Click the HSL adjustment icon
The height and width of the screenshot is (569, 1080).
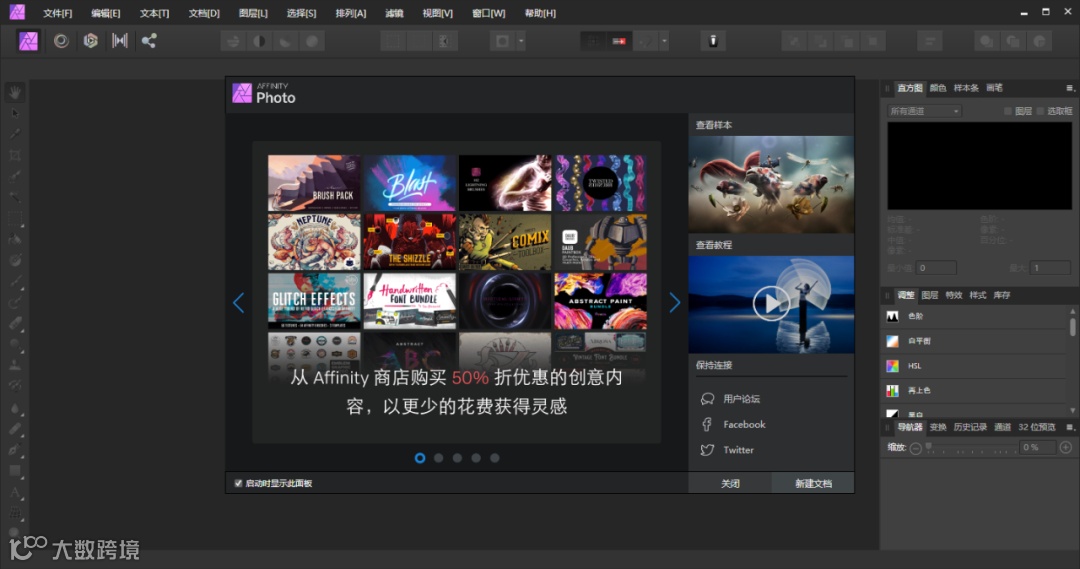point(893,366)
